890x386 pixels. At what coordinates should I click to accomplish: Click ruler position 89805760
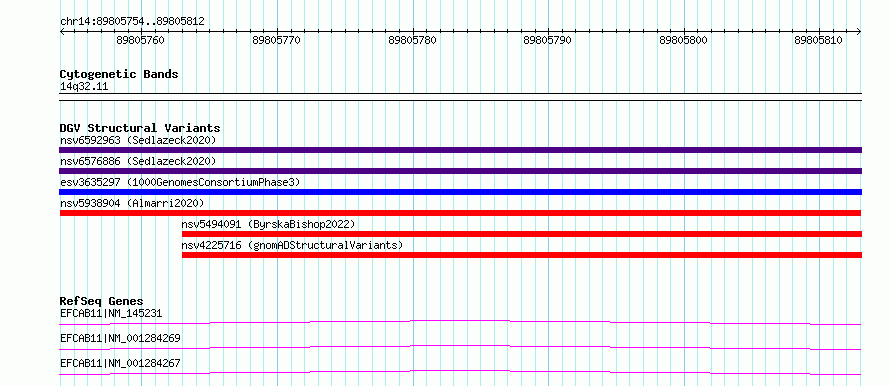click(141, 40)
